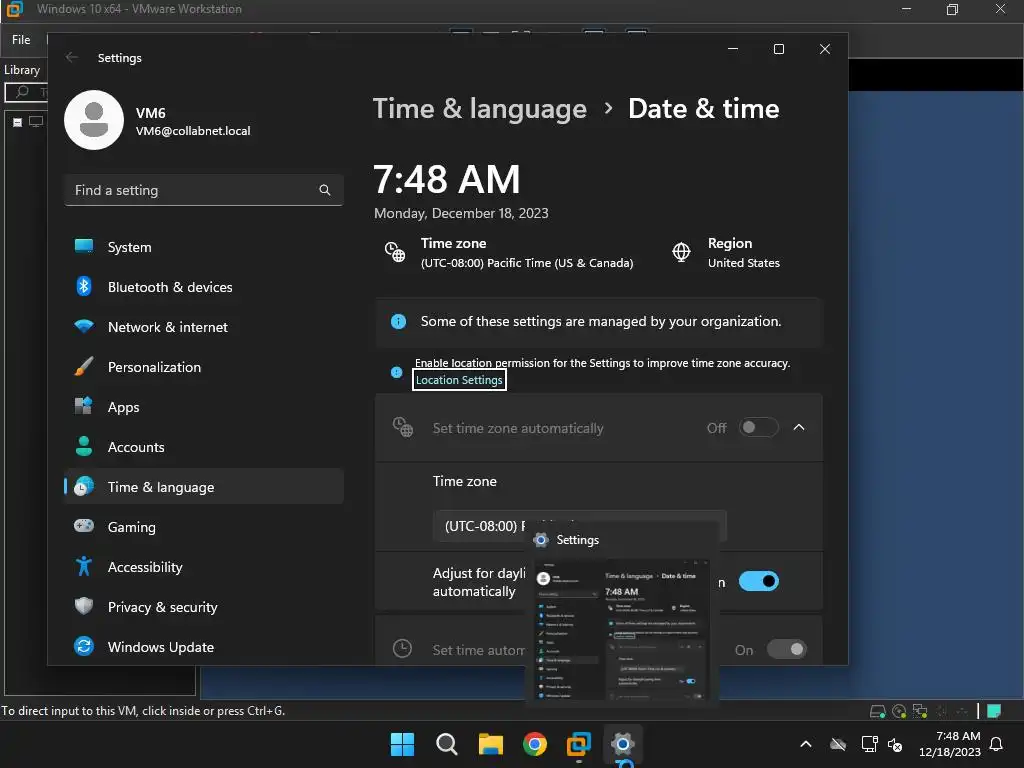Open Gaming settings category
Viewport: 1024px width, 768px height.
pyautogui.click(x=204, y=526)
